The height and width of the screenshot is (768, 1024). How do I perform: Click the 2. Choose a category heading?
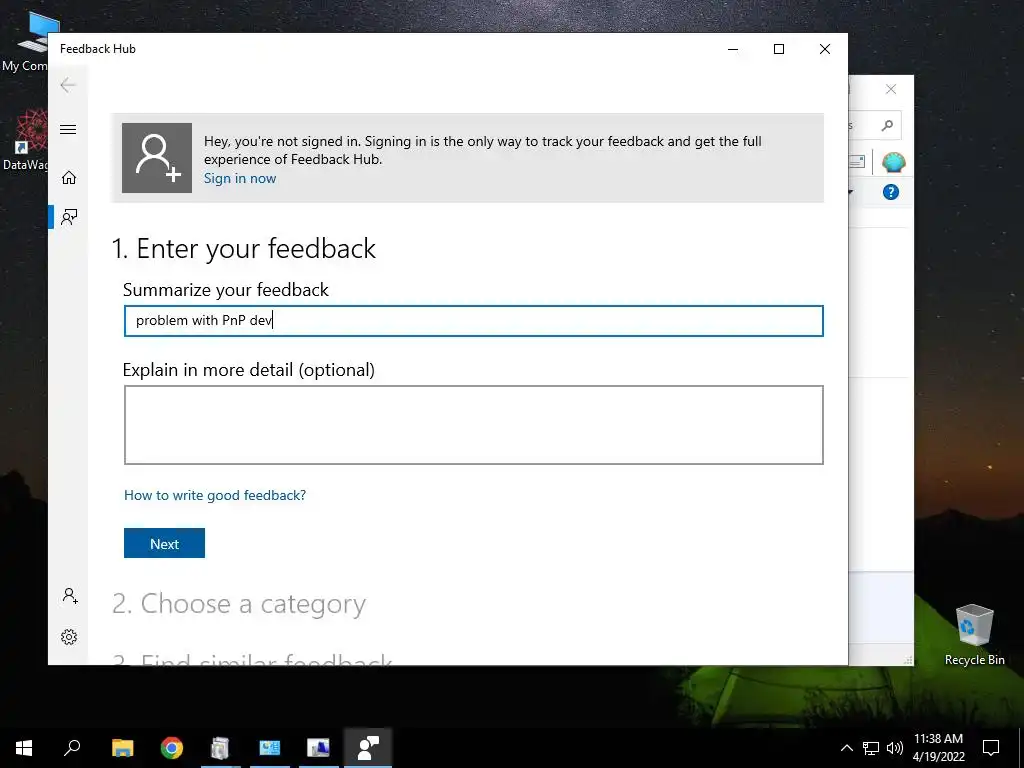[239, 603]
